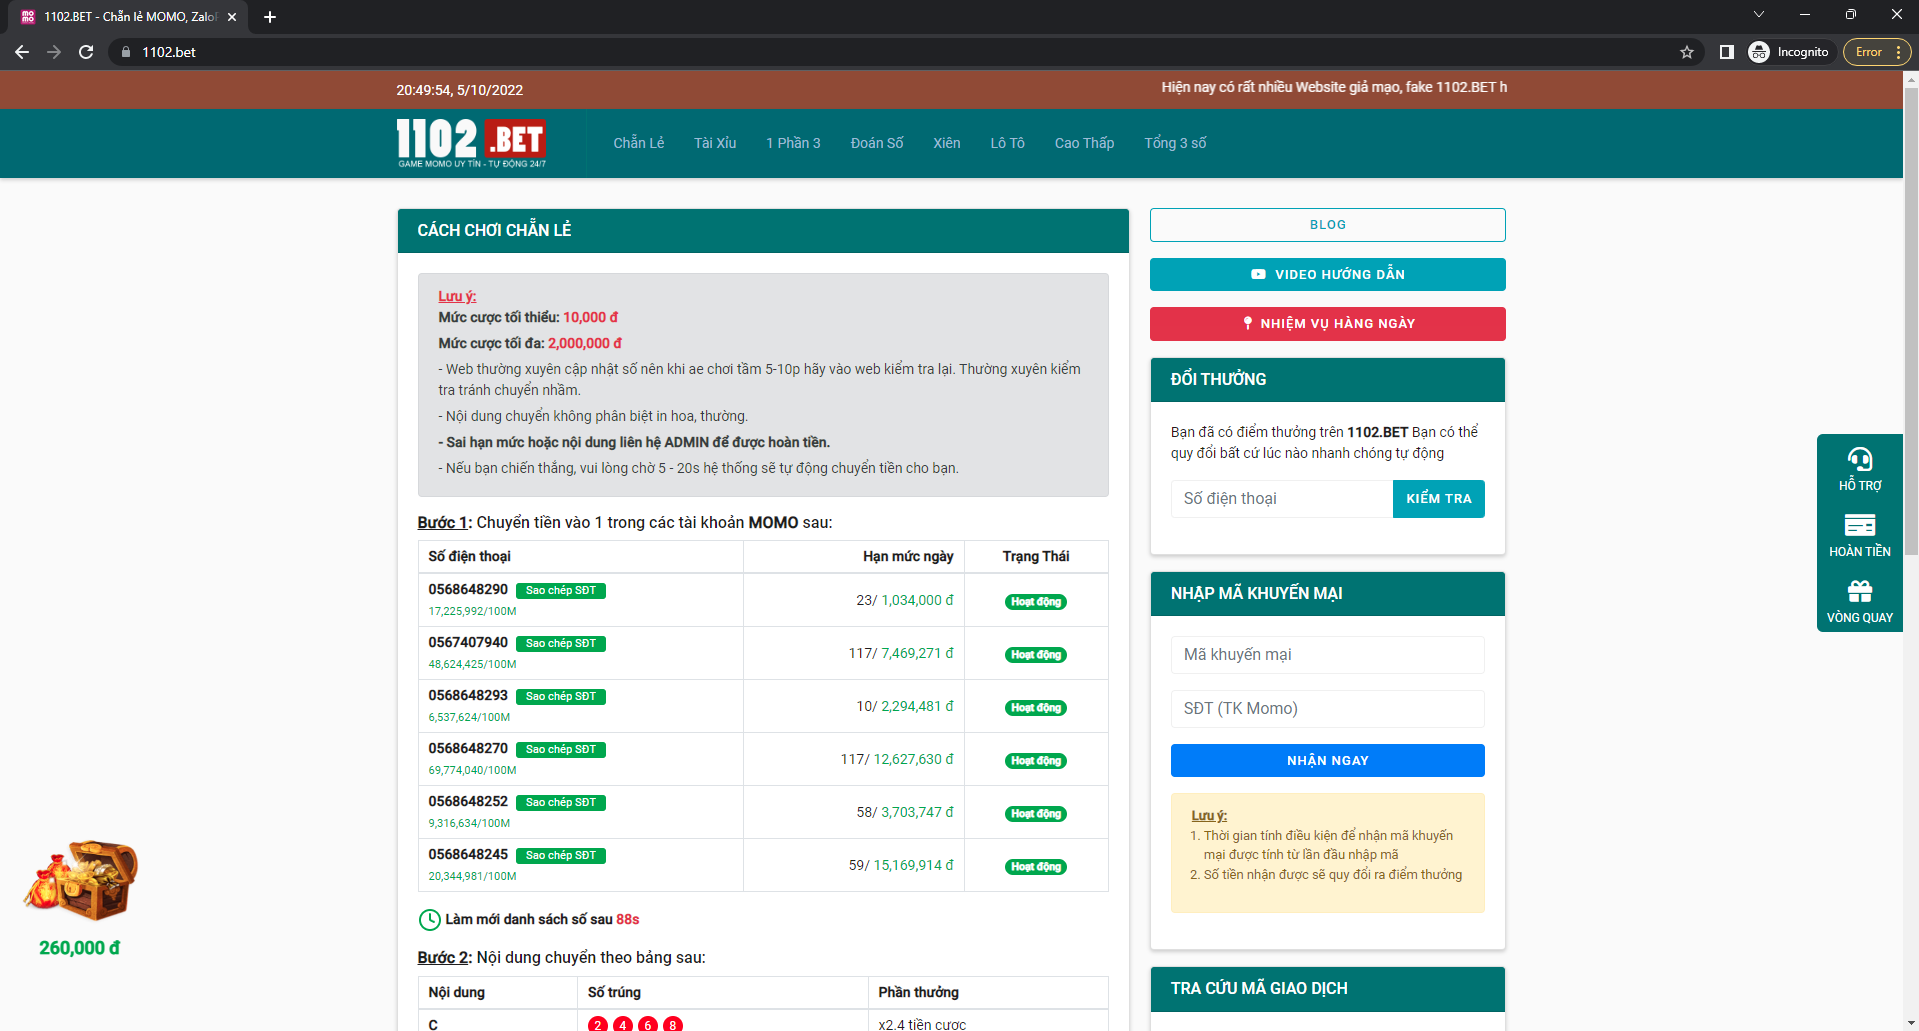Focus the SĐT (TK Momo) input field

pyautogui.click(x=1328, y=708)
